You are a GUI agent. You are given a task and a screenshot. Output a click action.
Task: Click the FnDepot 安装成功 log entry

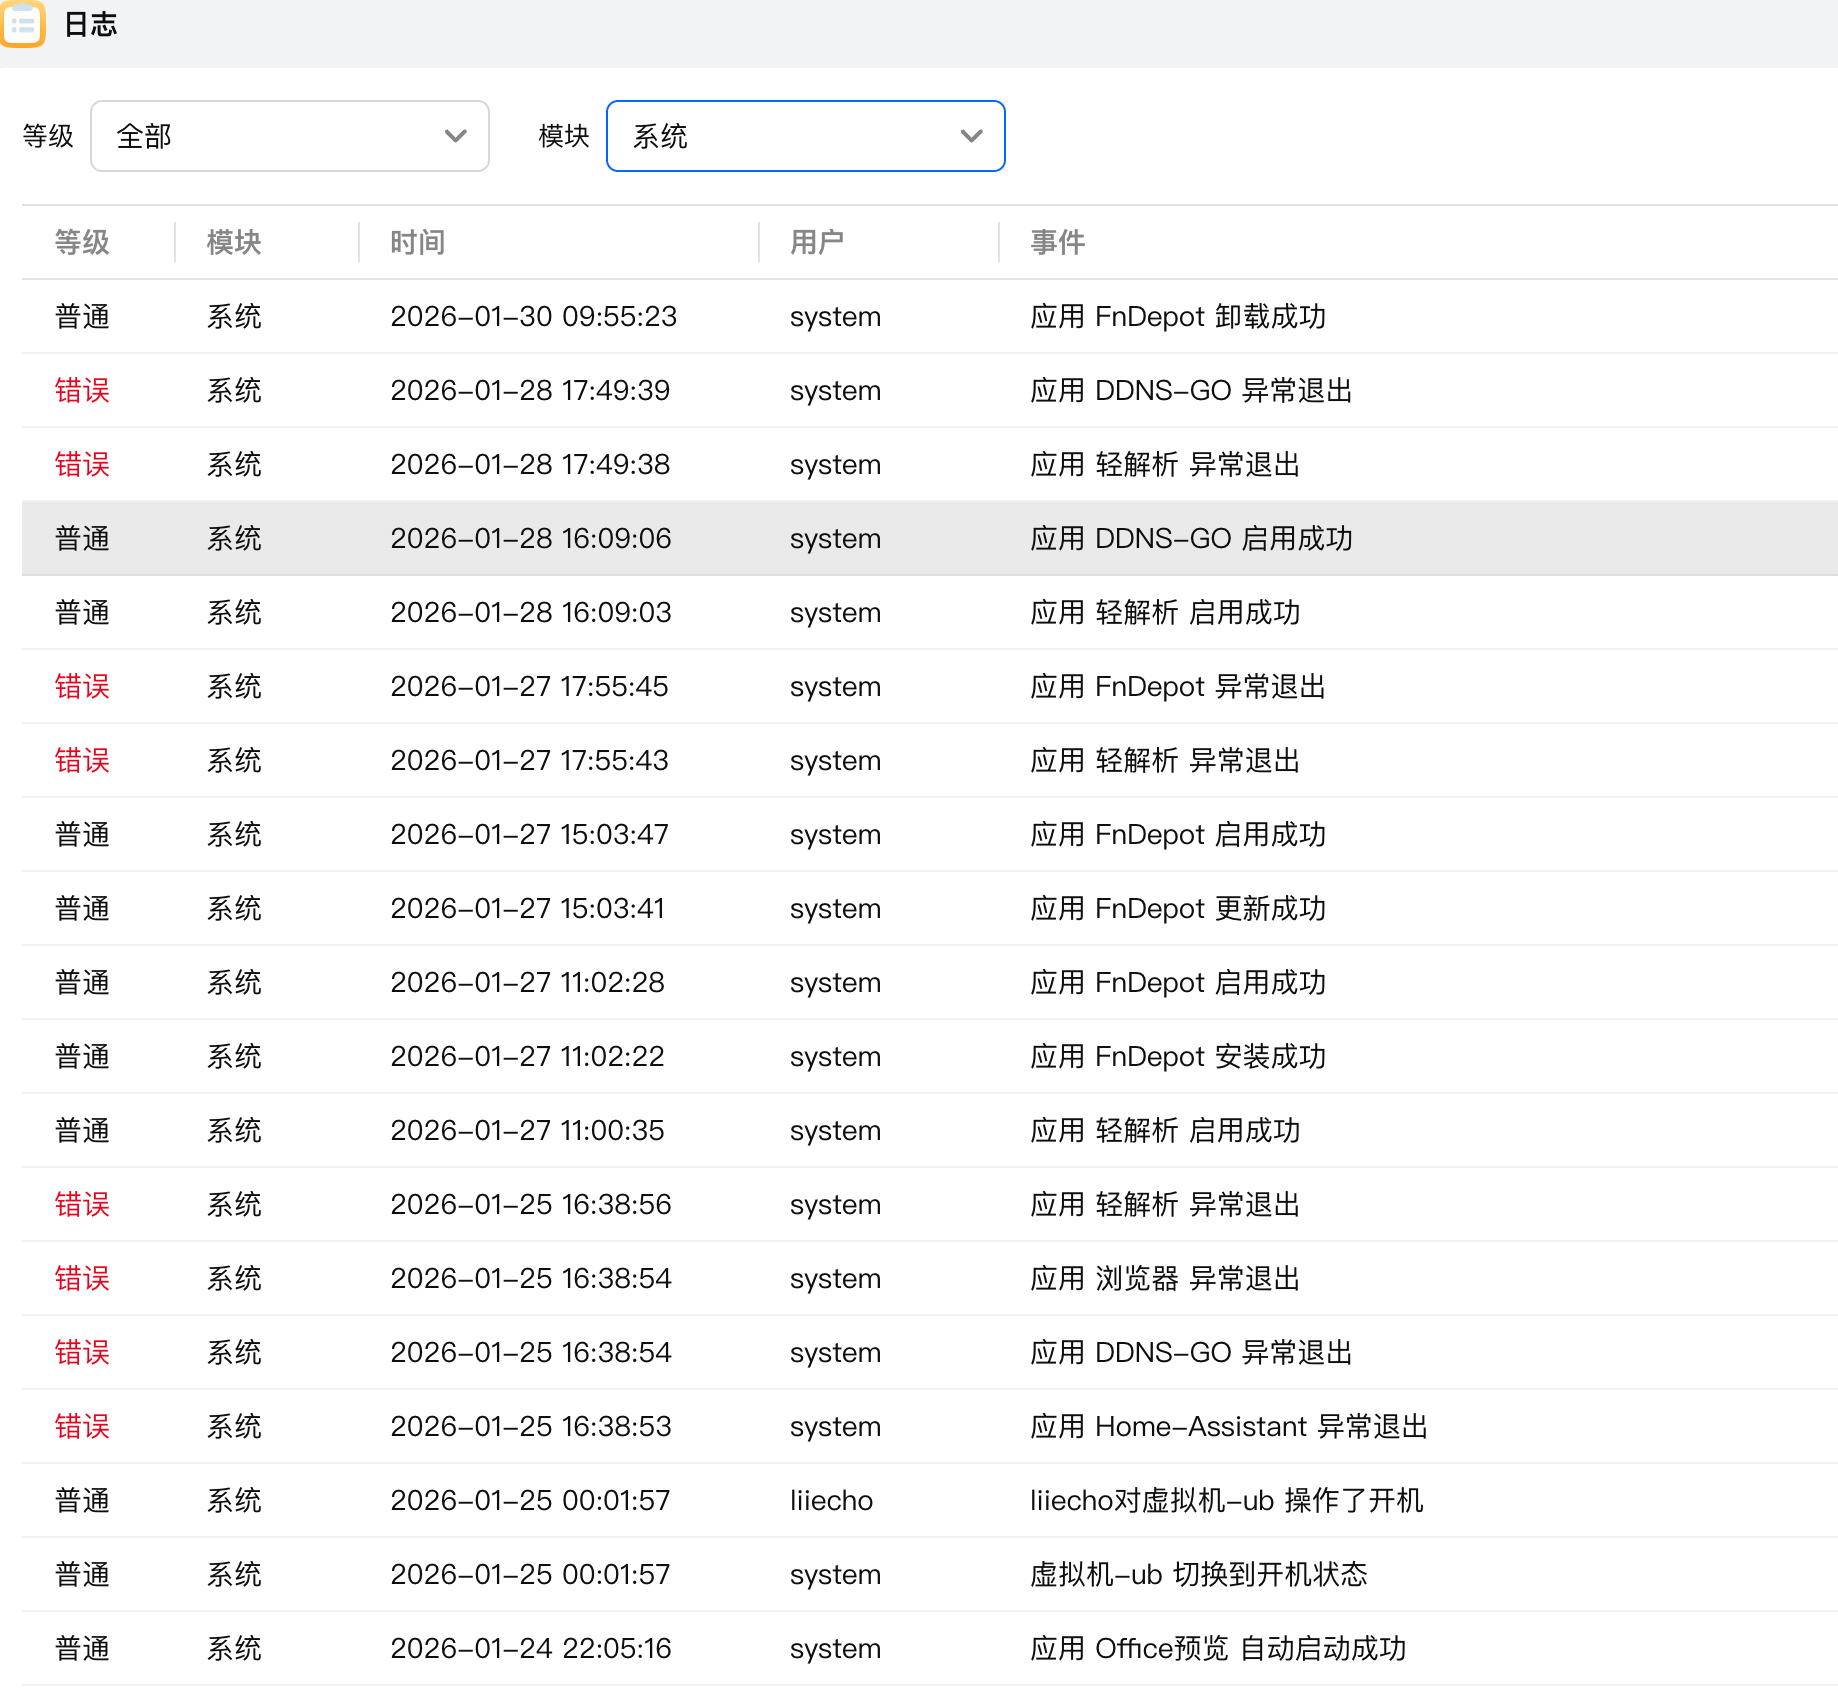point(1177,1057)
